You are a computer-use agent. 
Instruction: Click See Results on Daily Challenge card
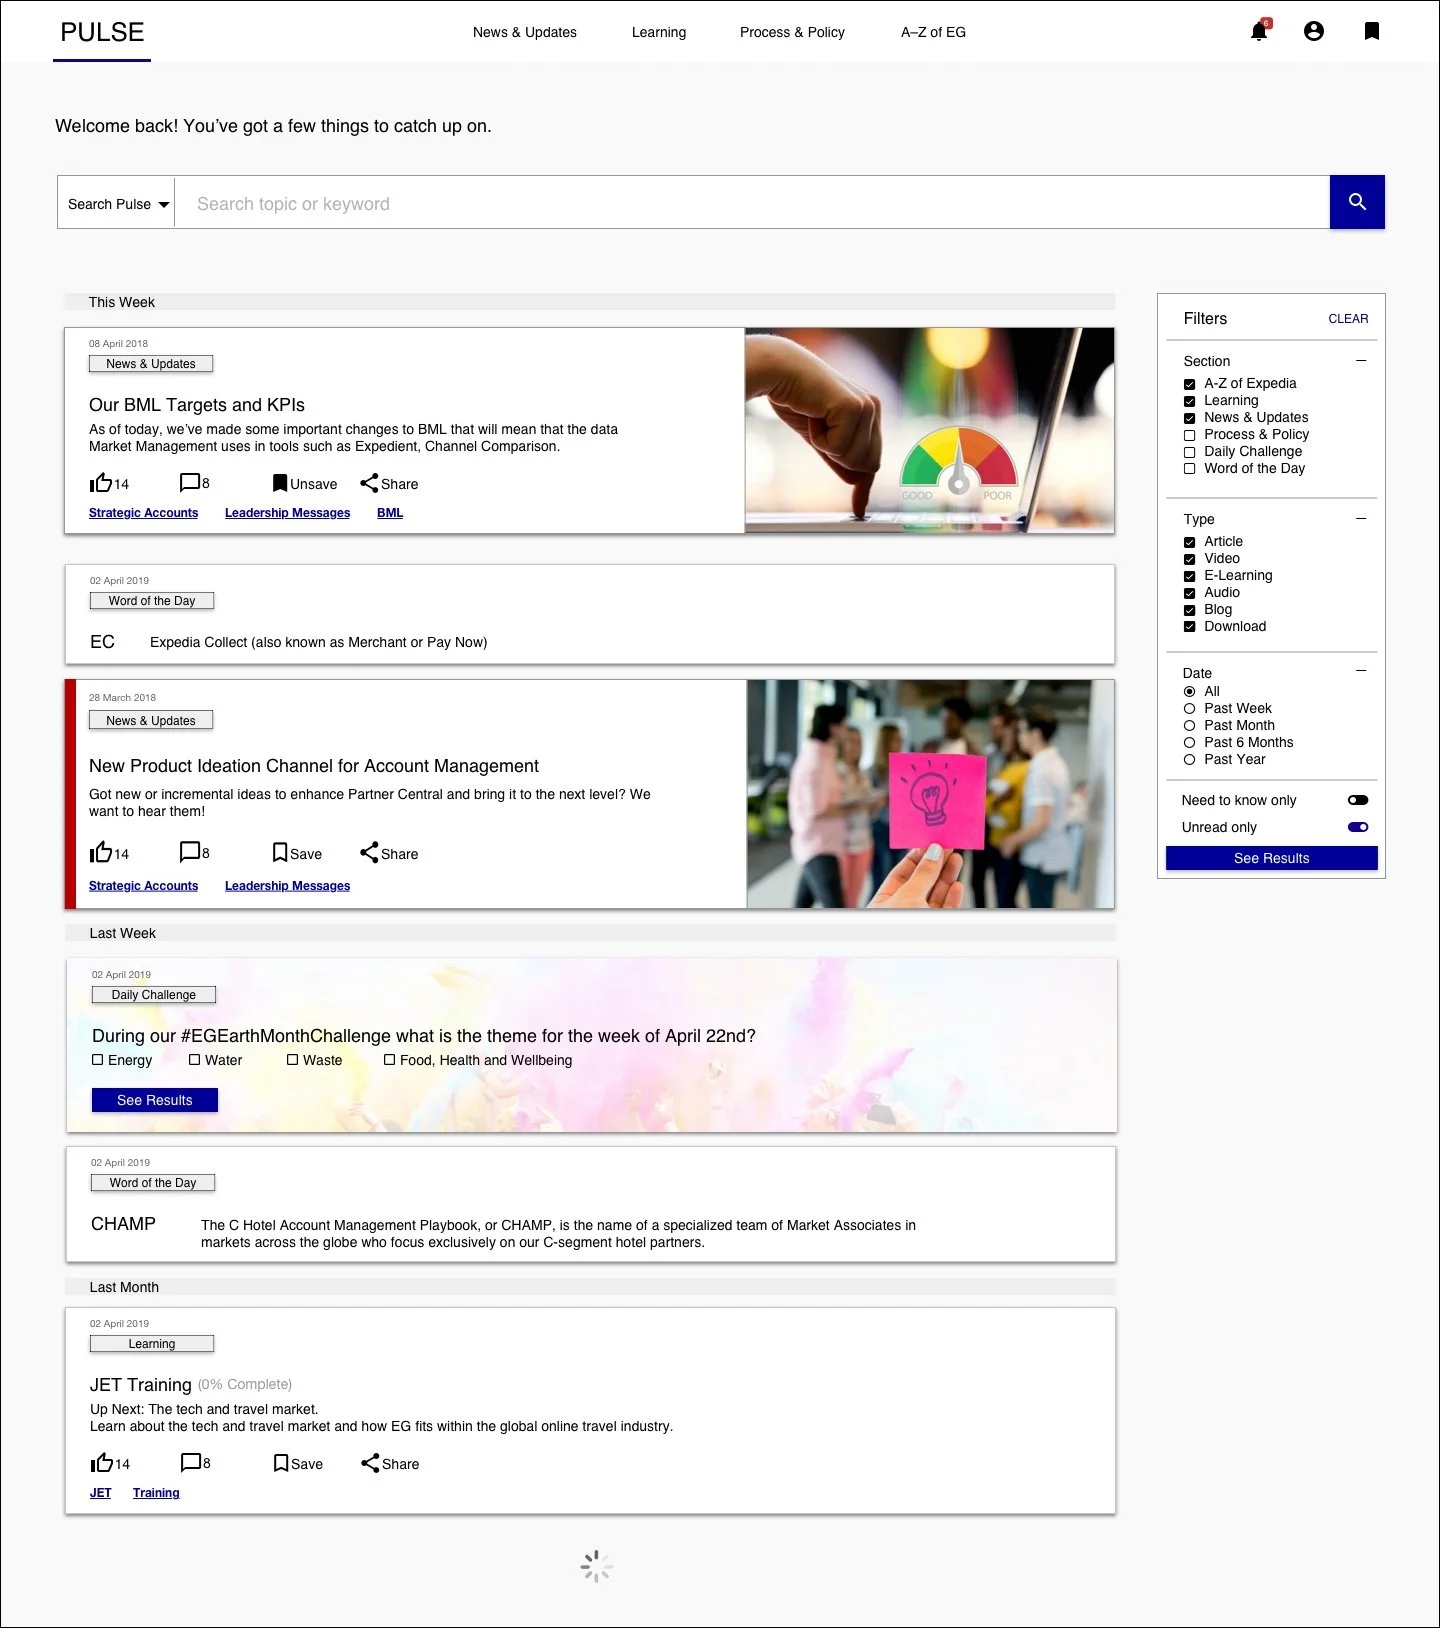[x=155, y=1100]
